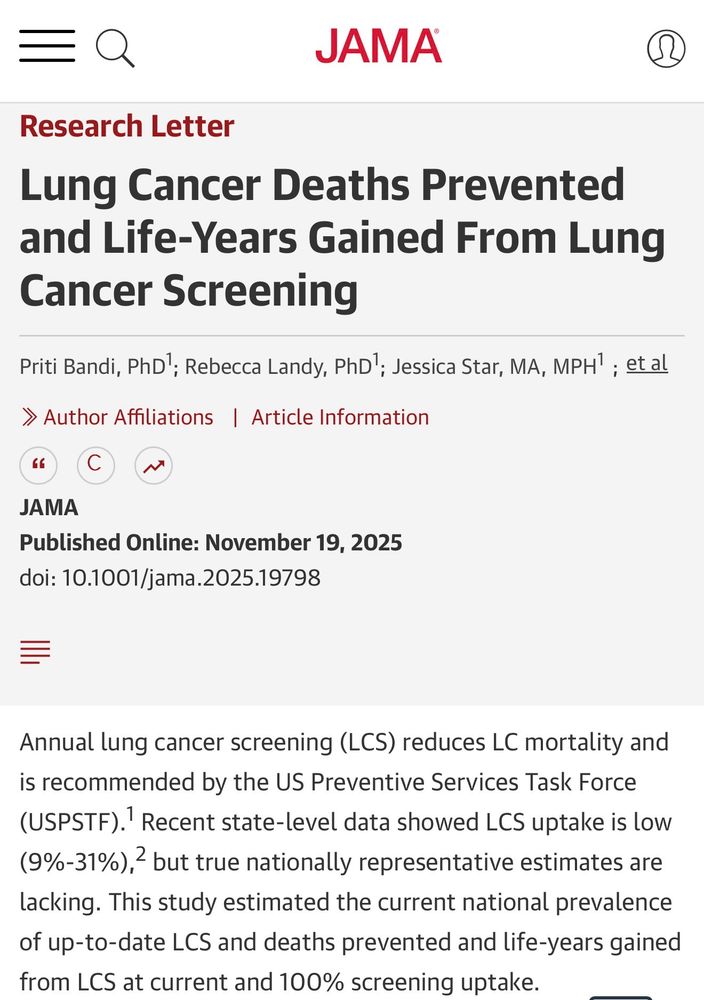Image resolution: width=704 pixels, height=1000 pixels.
Task: Select author Rebecca Landy, PhD
Action: 277,367
